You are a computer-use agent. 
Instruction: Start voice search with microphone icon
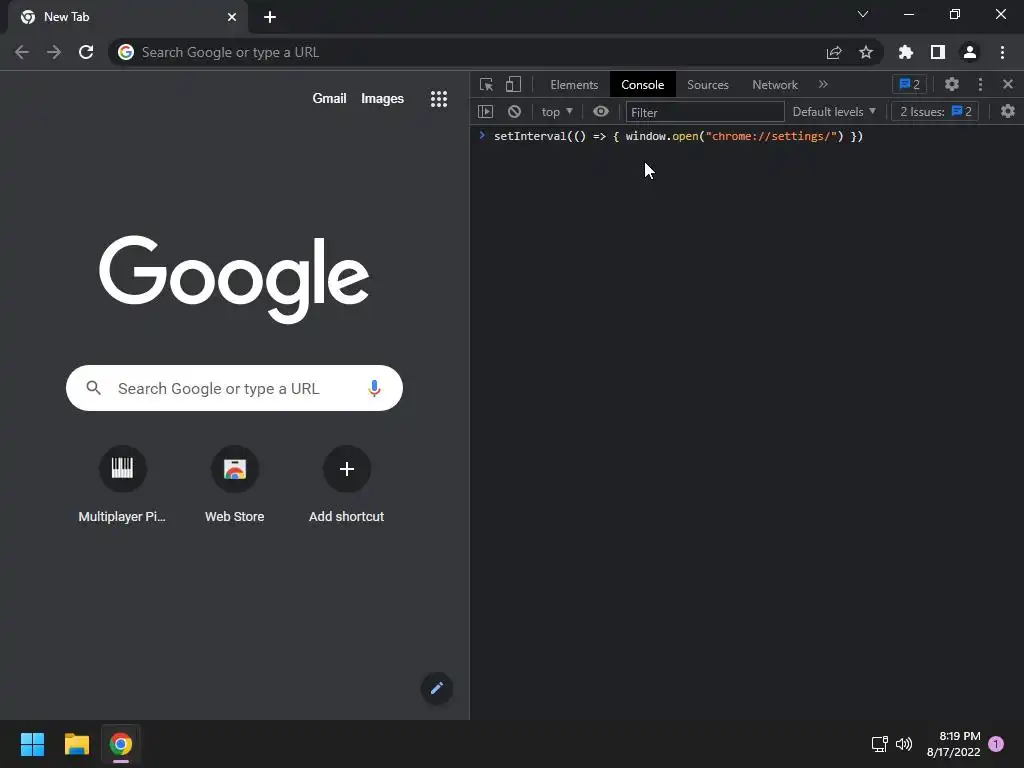pyautogui.click(x=374, y=389)
